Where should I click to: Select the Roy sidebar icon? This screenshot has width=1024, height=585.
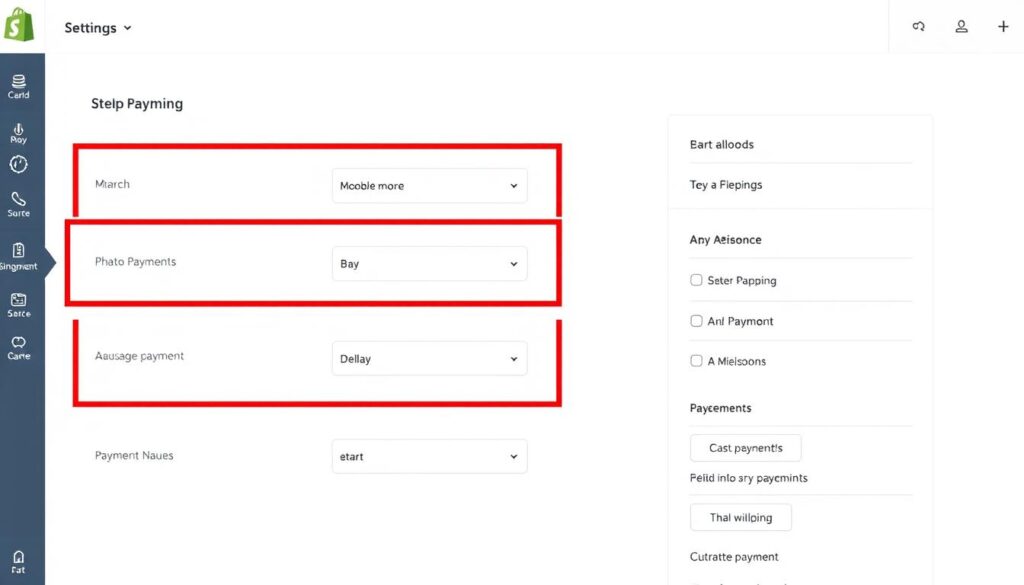tap(19, 131)
